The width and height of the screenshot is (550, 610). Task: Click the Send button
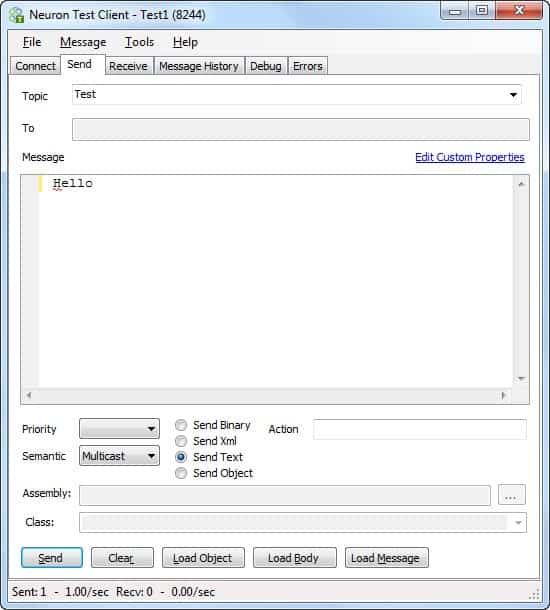pos(52,558)
